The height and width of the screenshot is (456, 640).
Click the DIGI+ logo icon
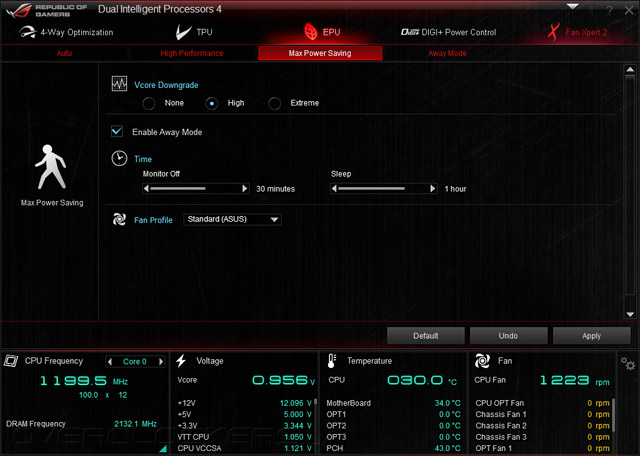click(410, 32)
